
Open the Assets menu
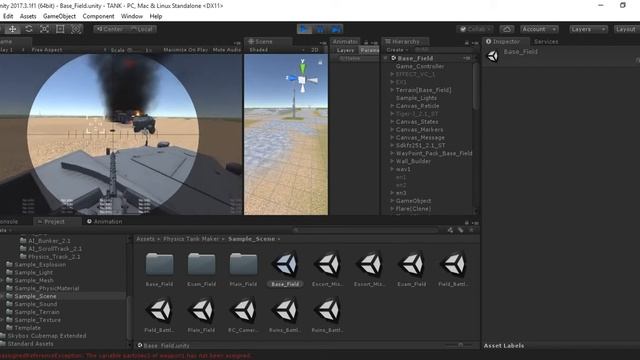[28, 16]
